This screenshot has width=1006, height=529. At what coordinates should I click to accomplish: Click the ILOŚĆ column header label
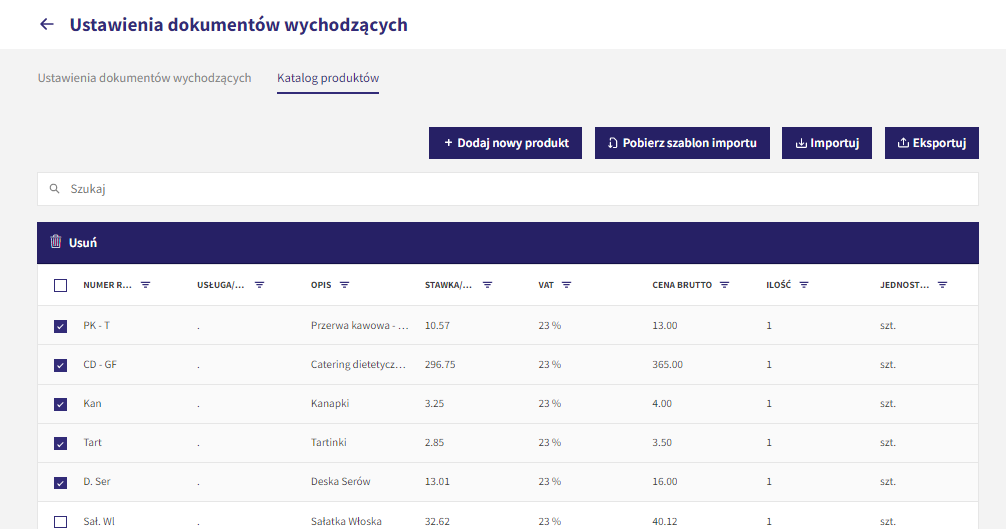(x=778, y=285)
